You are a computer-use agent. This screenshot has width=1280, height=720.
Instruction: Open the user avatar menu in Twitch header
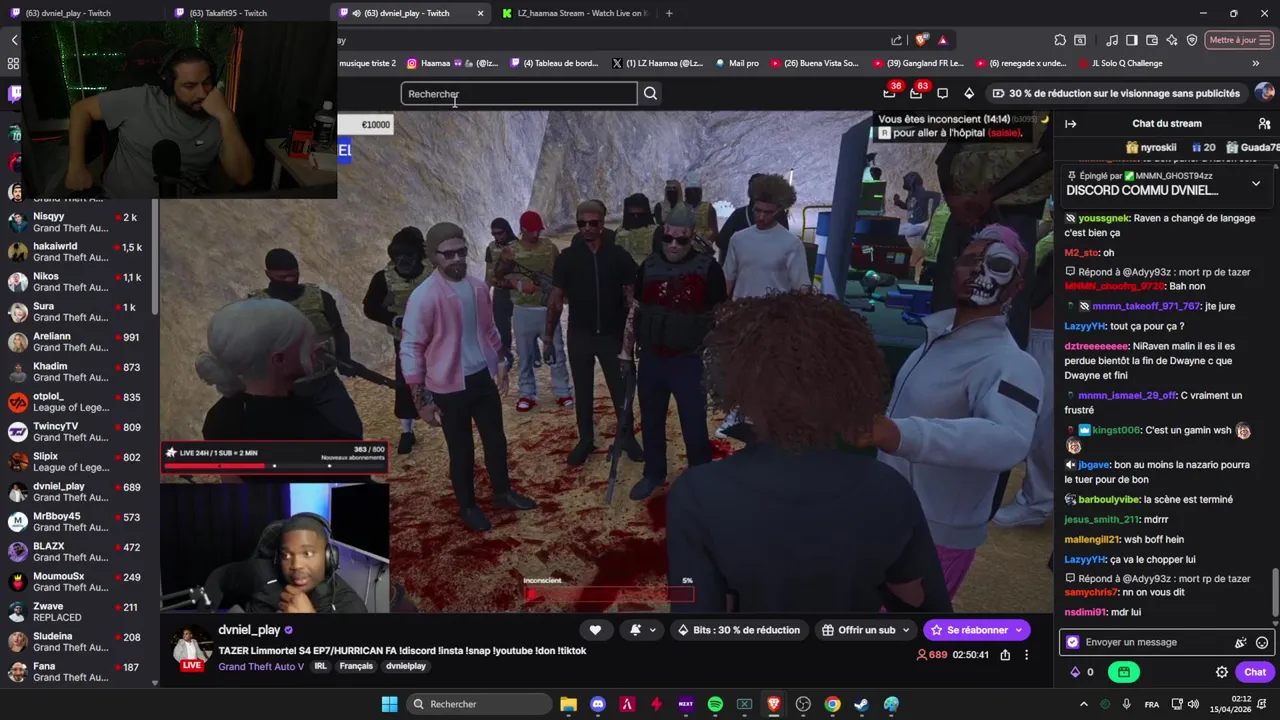(x=1265, y=93)
